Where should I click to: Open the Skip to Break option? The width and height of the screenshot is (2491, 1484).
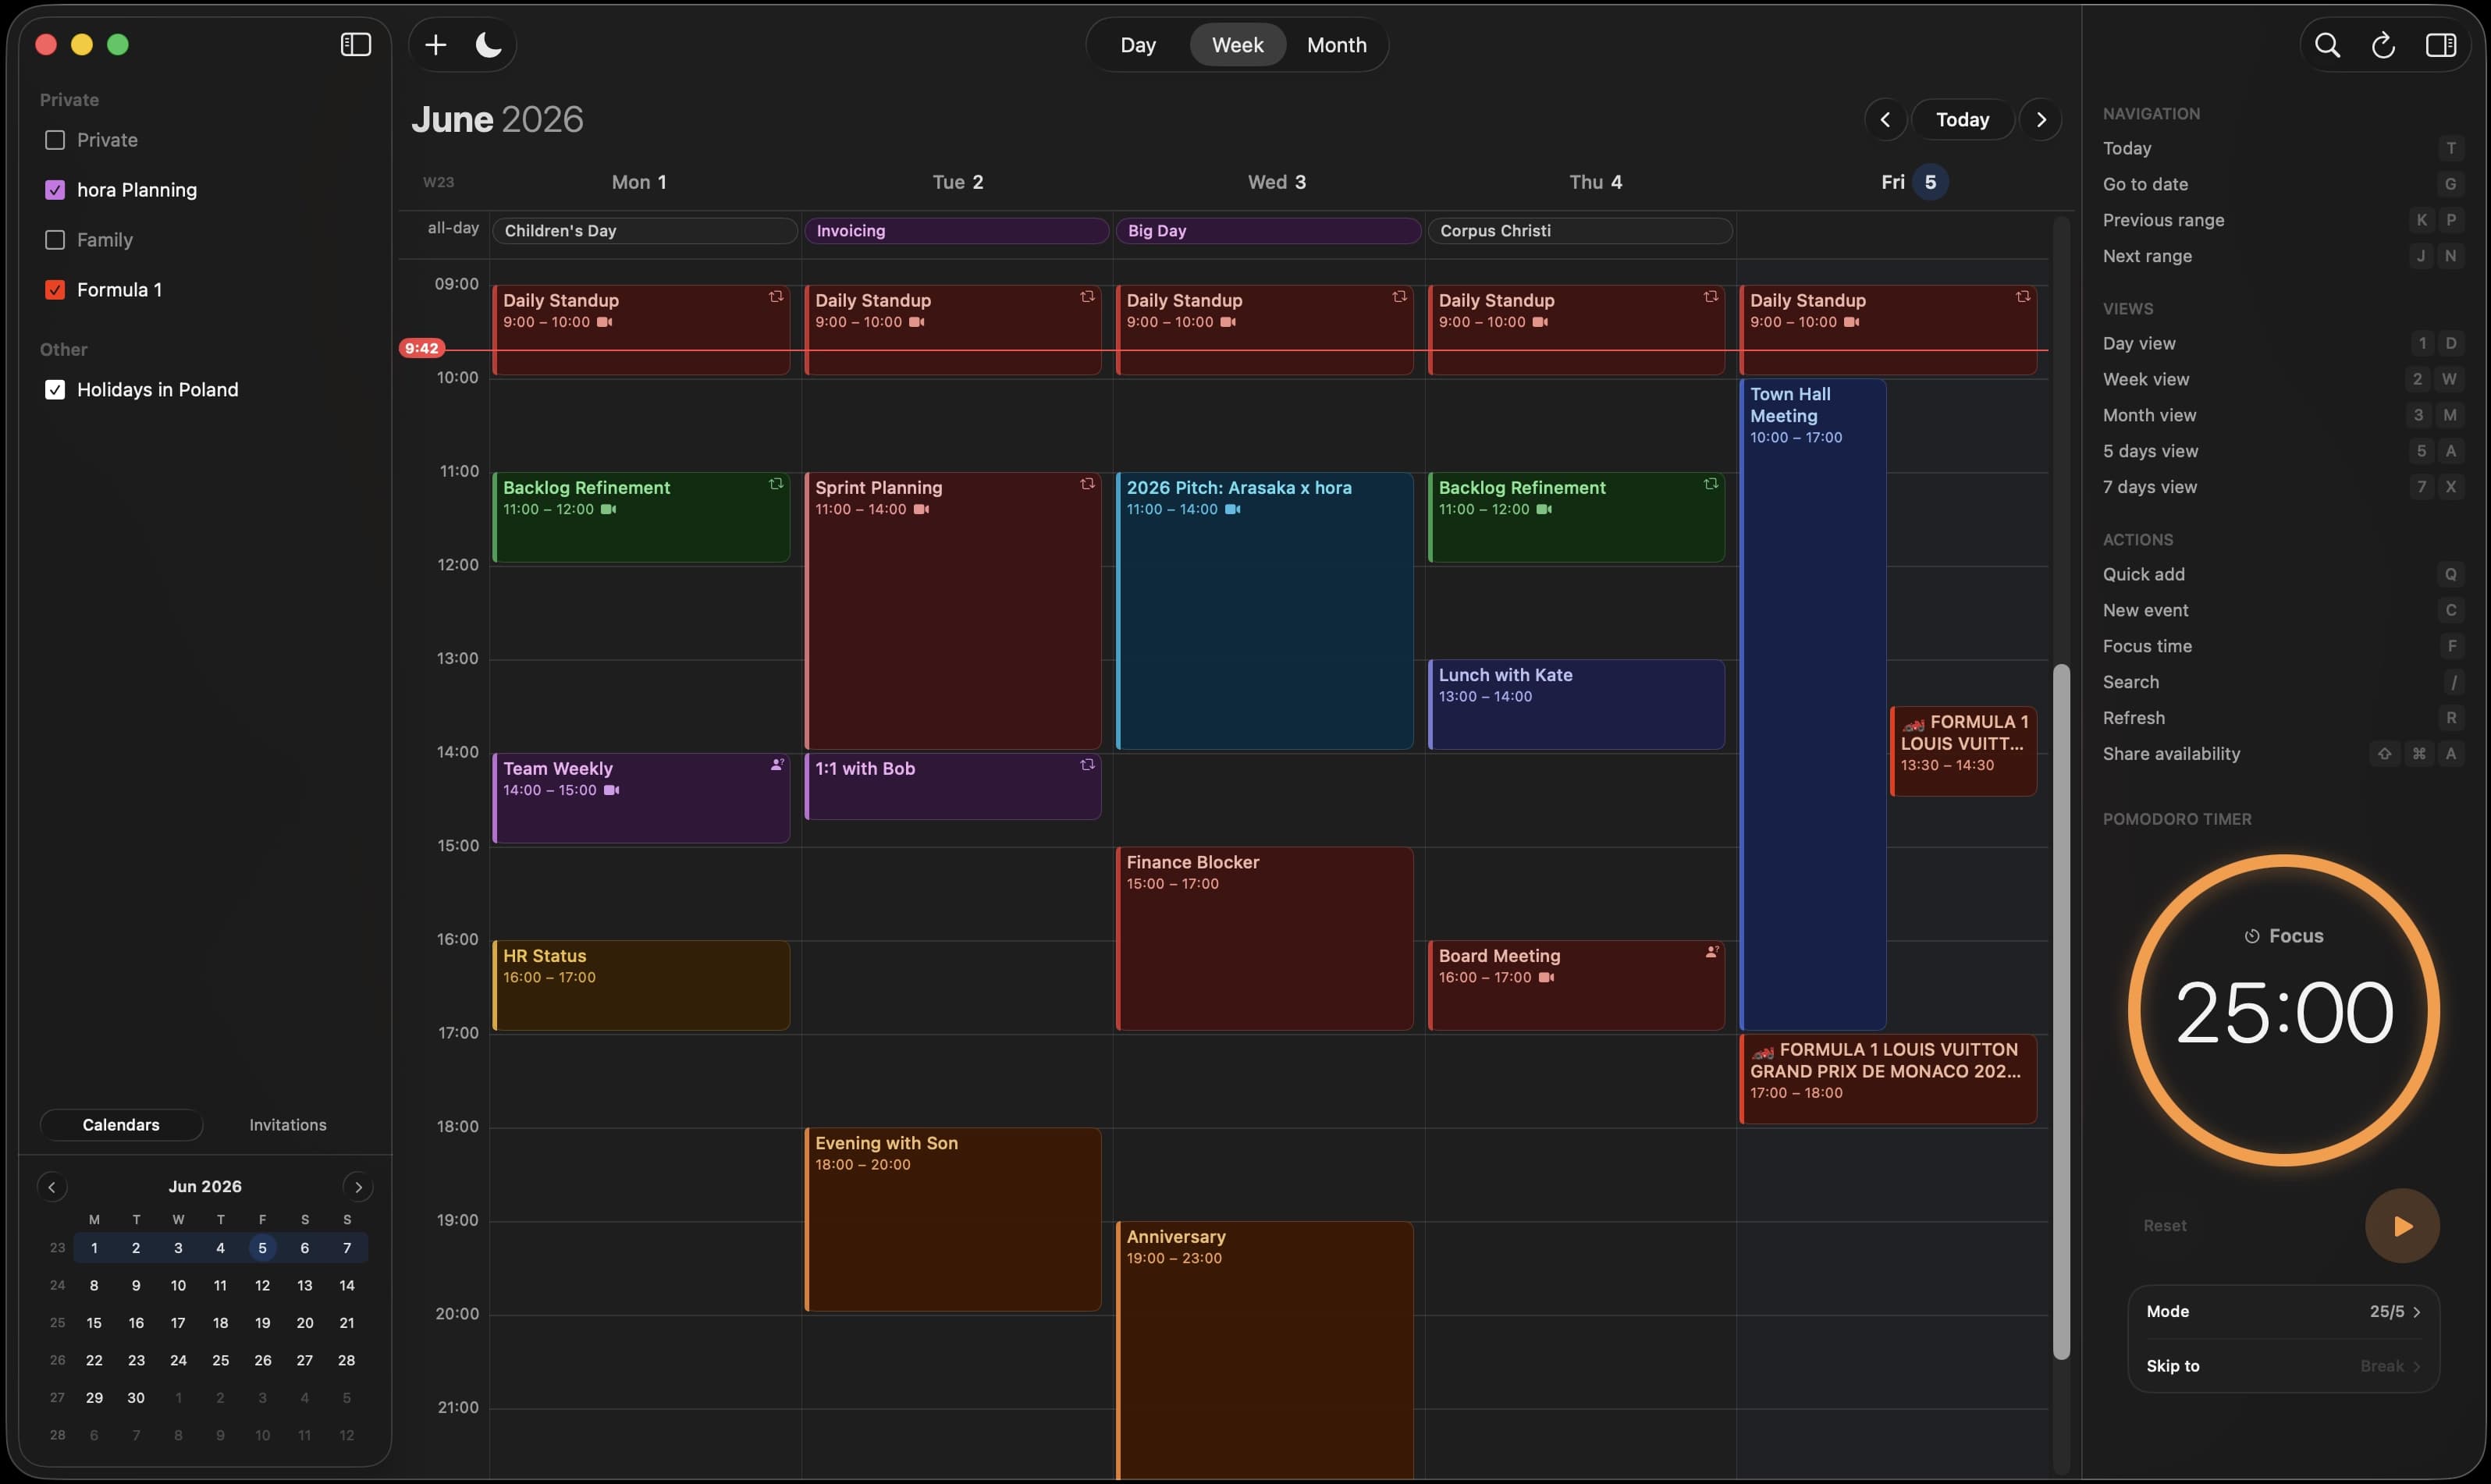pyautogui.click(x=2283, y=1366)
